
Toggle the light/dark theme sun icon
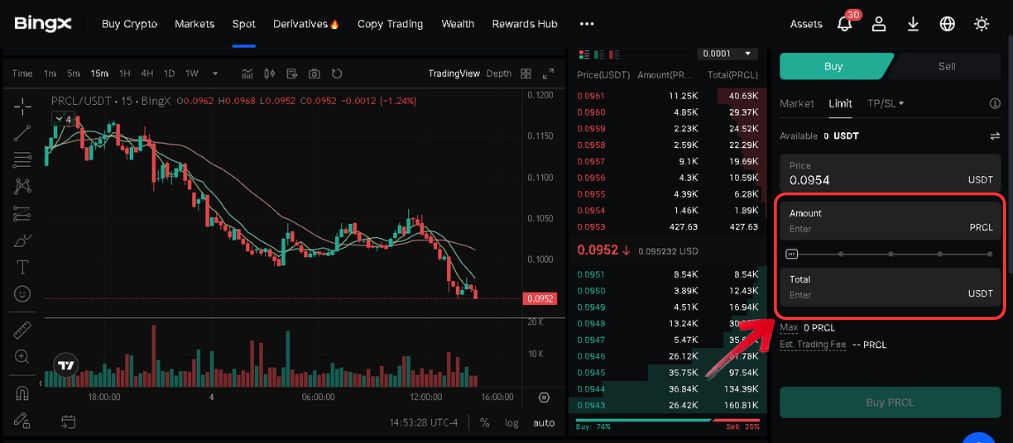[981, 24]
